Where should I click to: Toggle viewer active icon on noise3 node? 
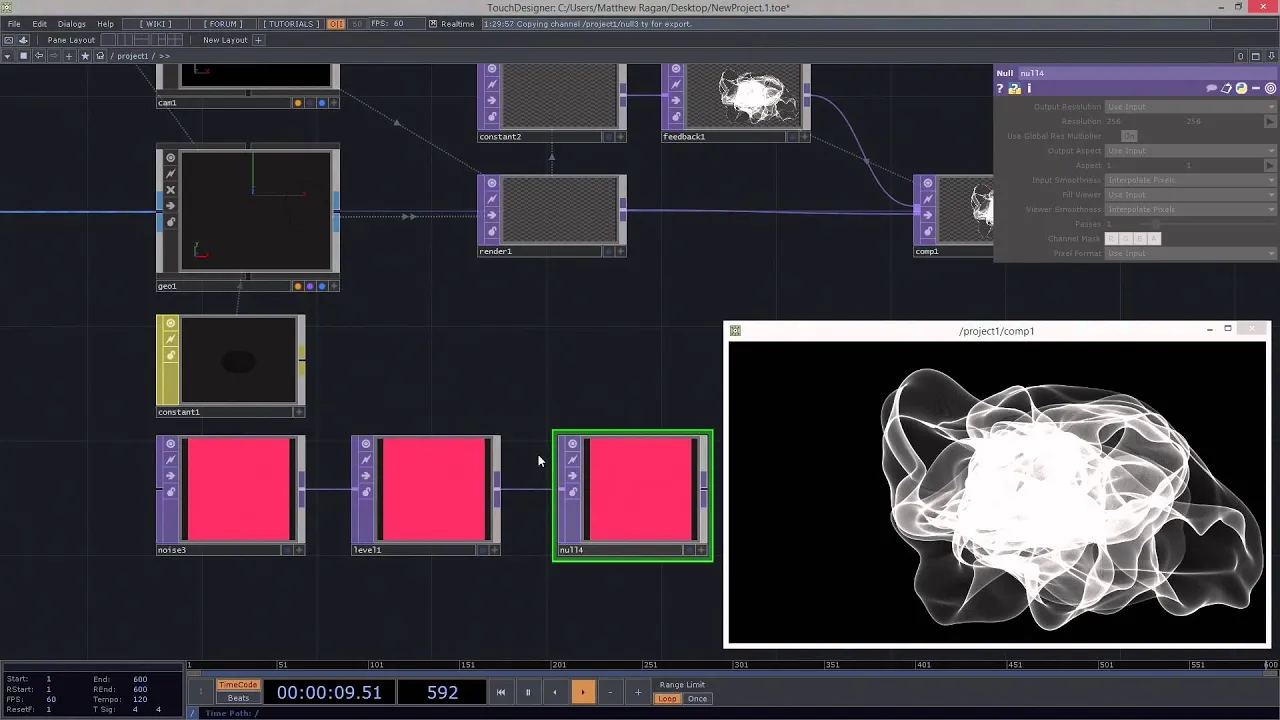point(171,444)
